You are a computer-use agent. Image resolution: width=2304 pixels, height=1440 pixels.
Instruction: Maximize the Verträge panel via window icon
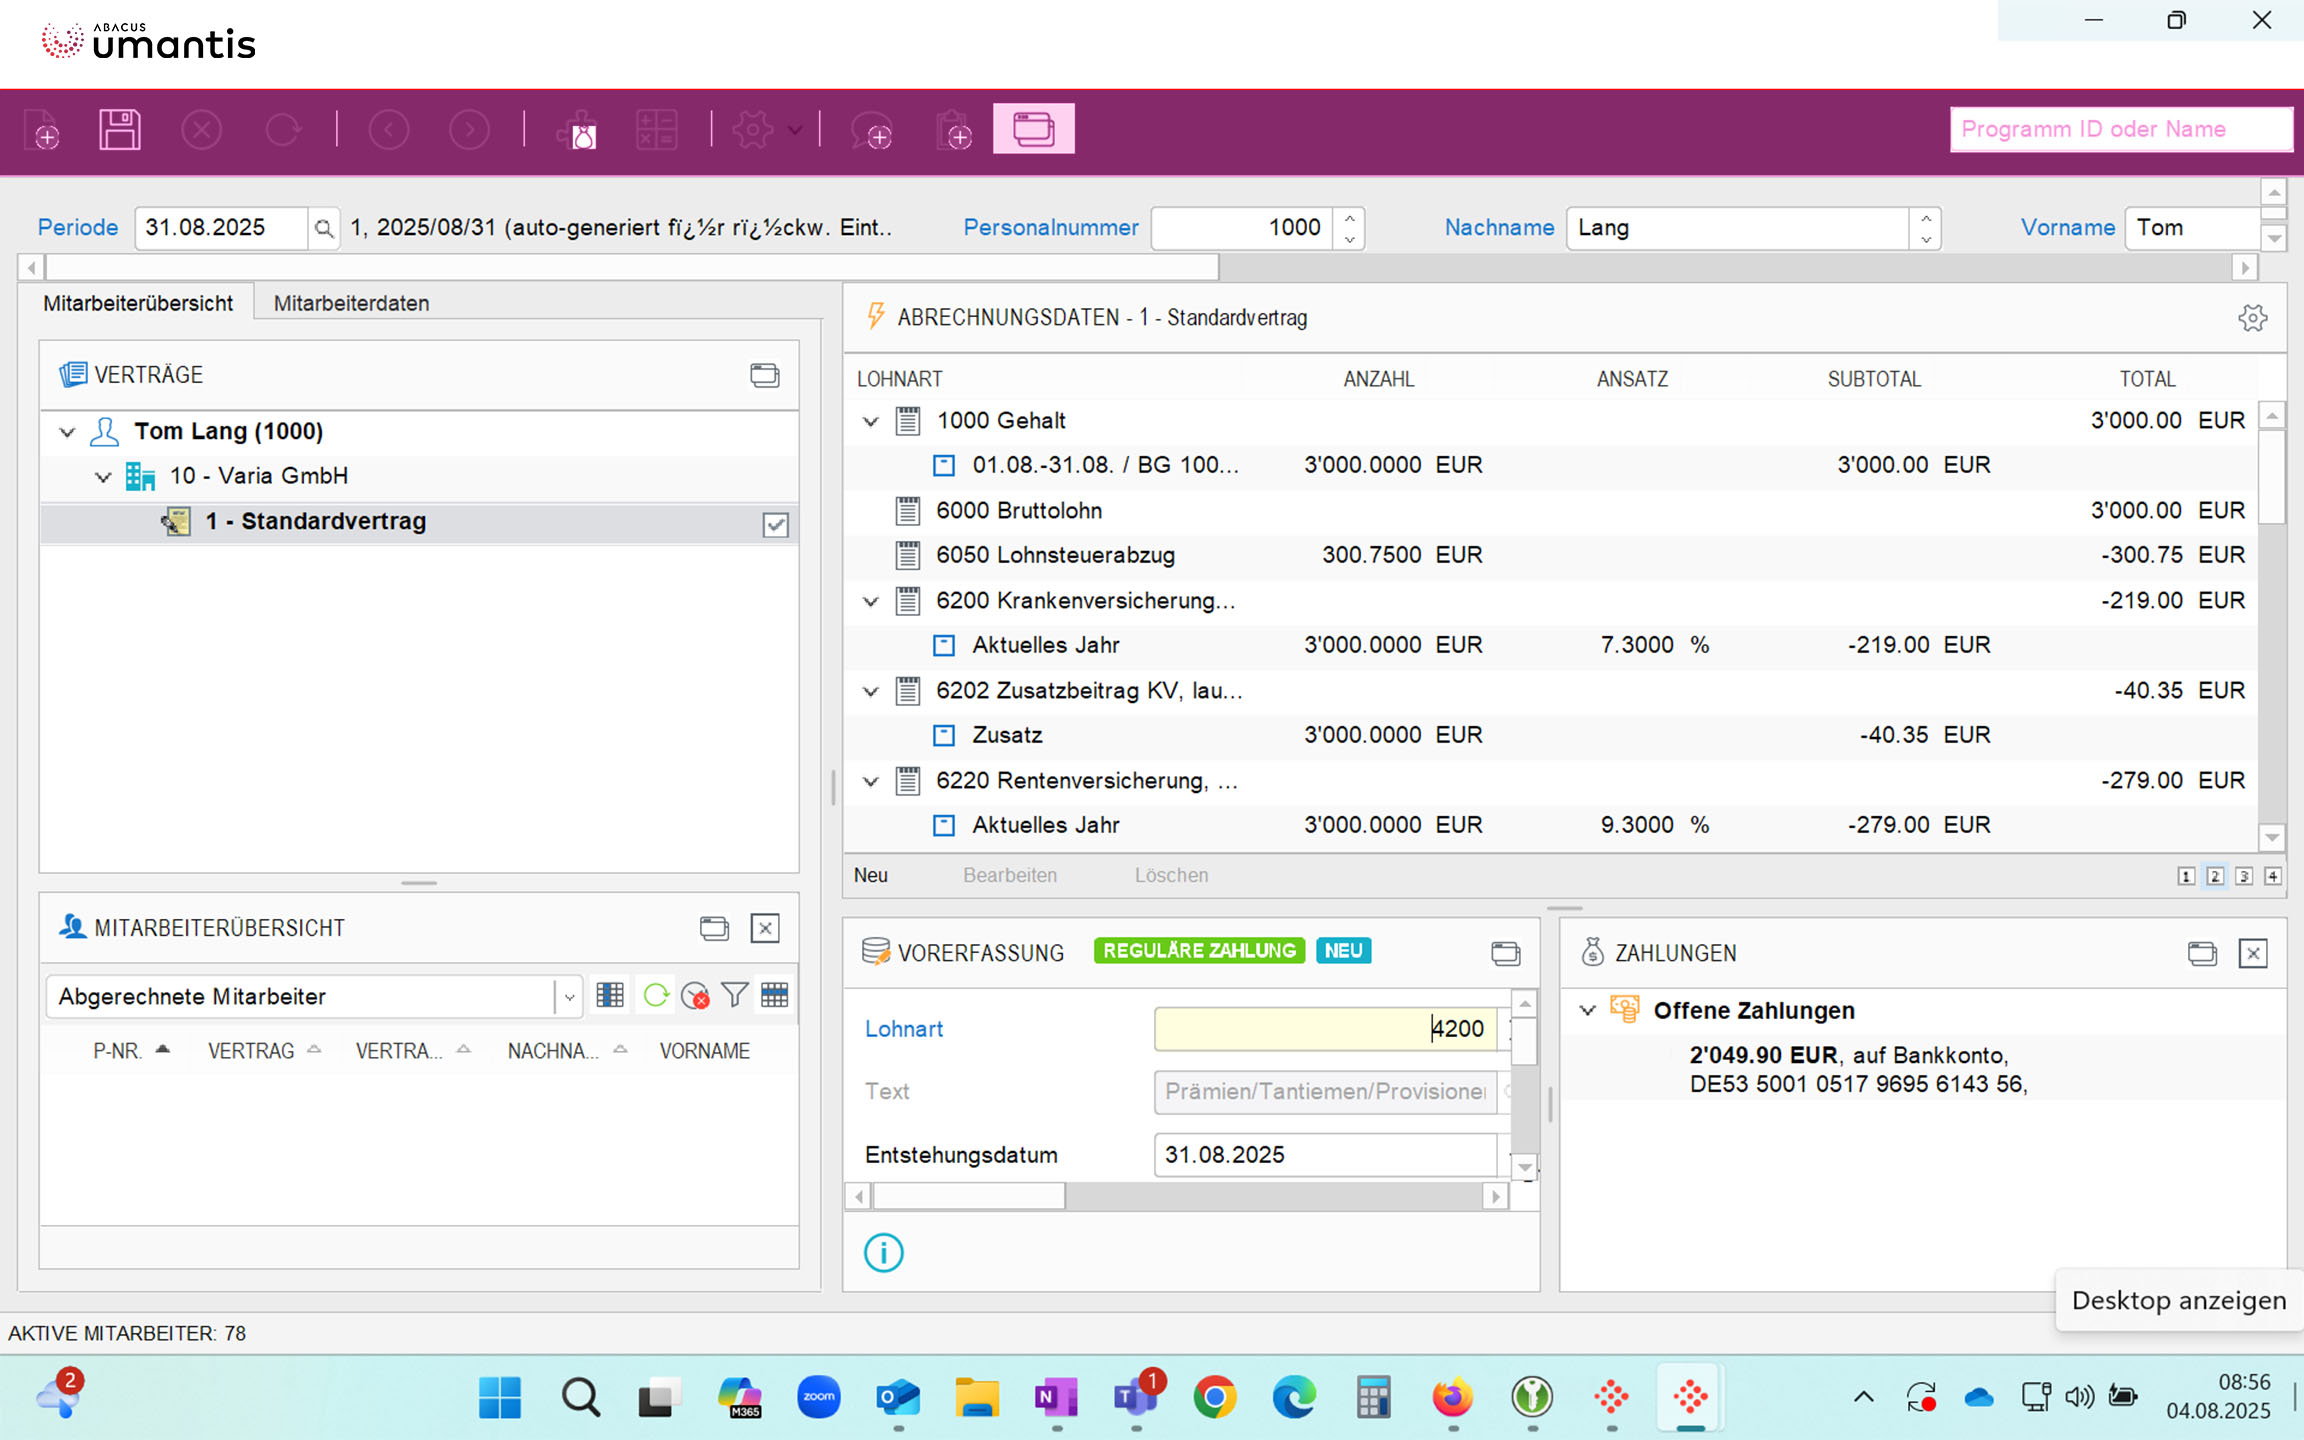coord(765,375)
